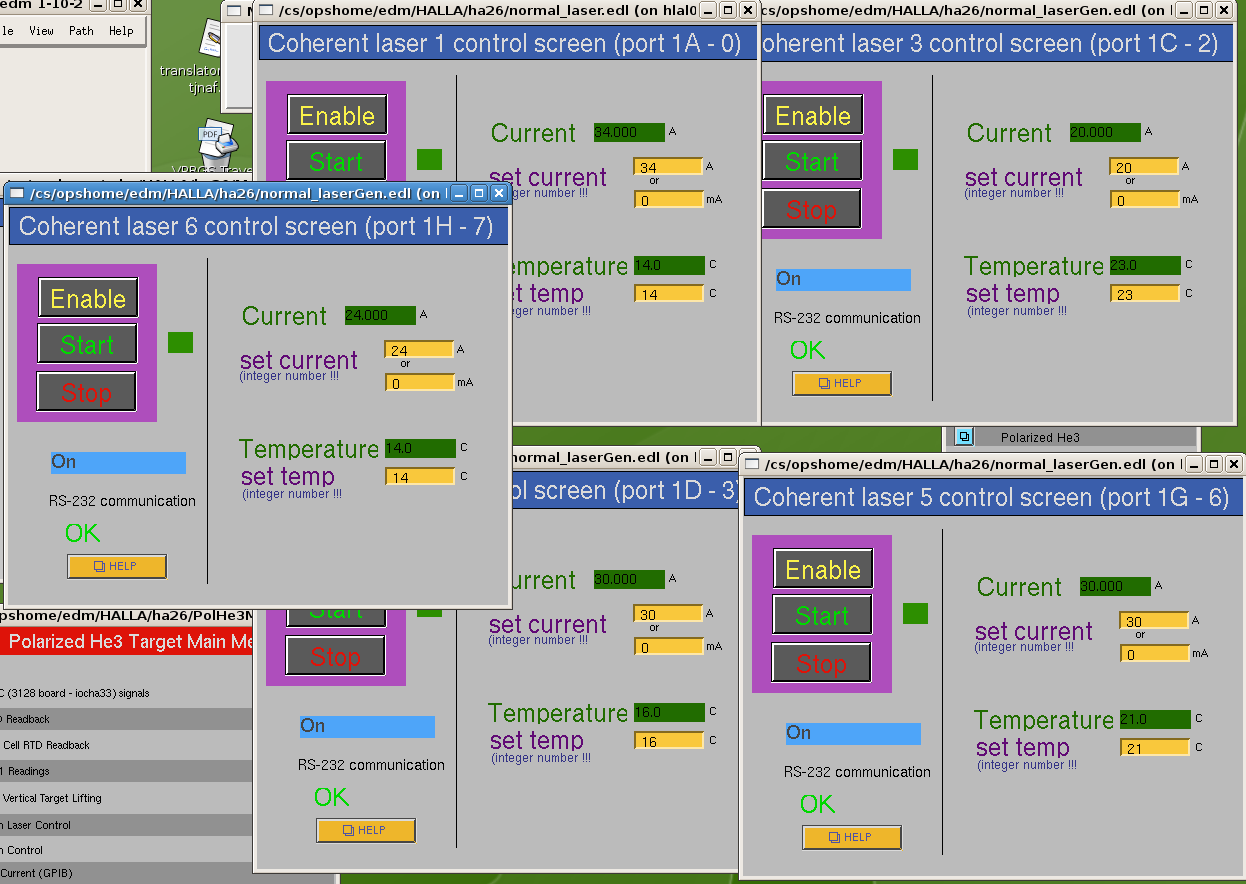Stop laser 6 with the Stop button
The height and width of the screenshot is (884, 1246).
[87, 392]
